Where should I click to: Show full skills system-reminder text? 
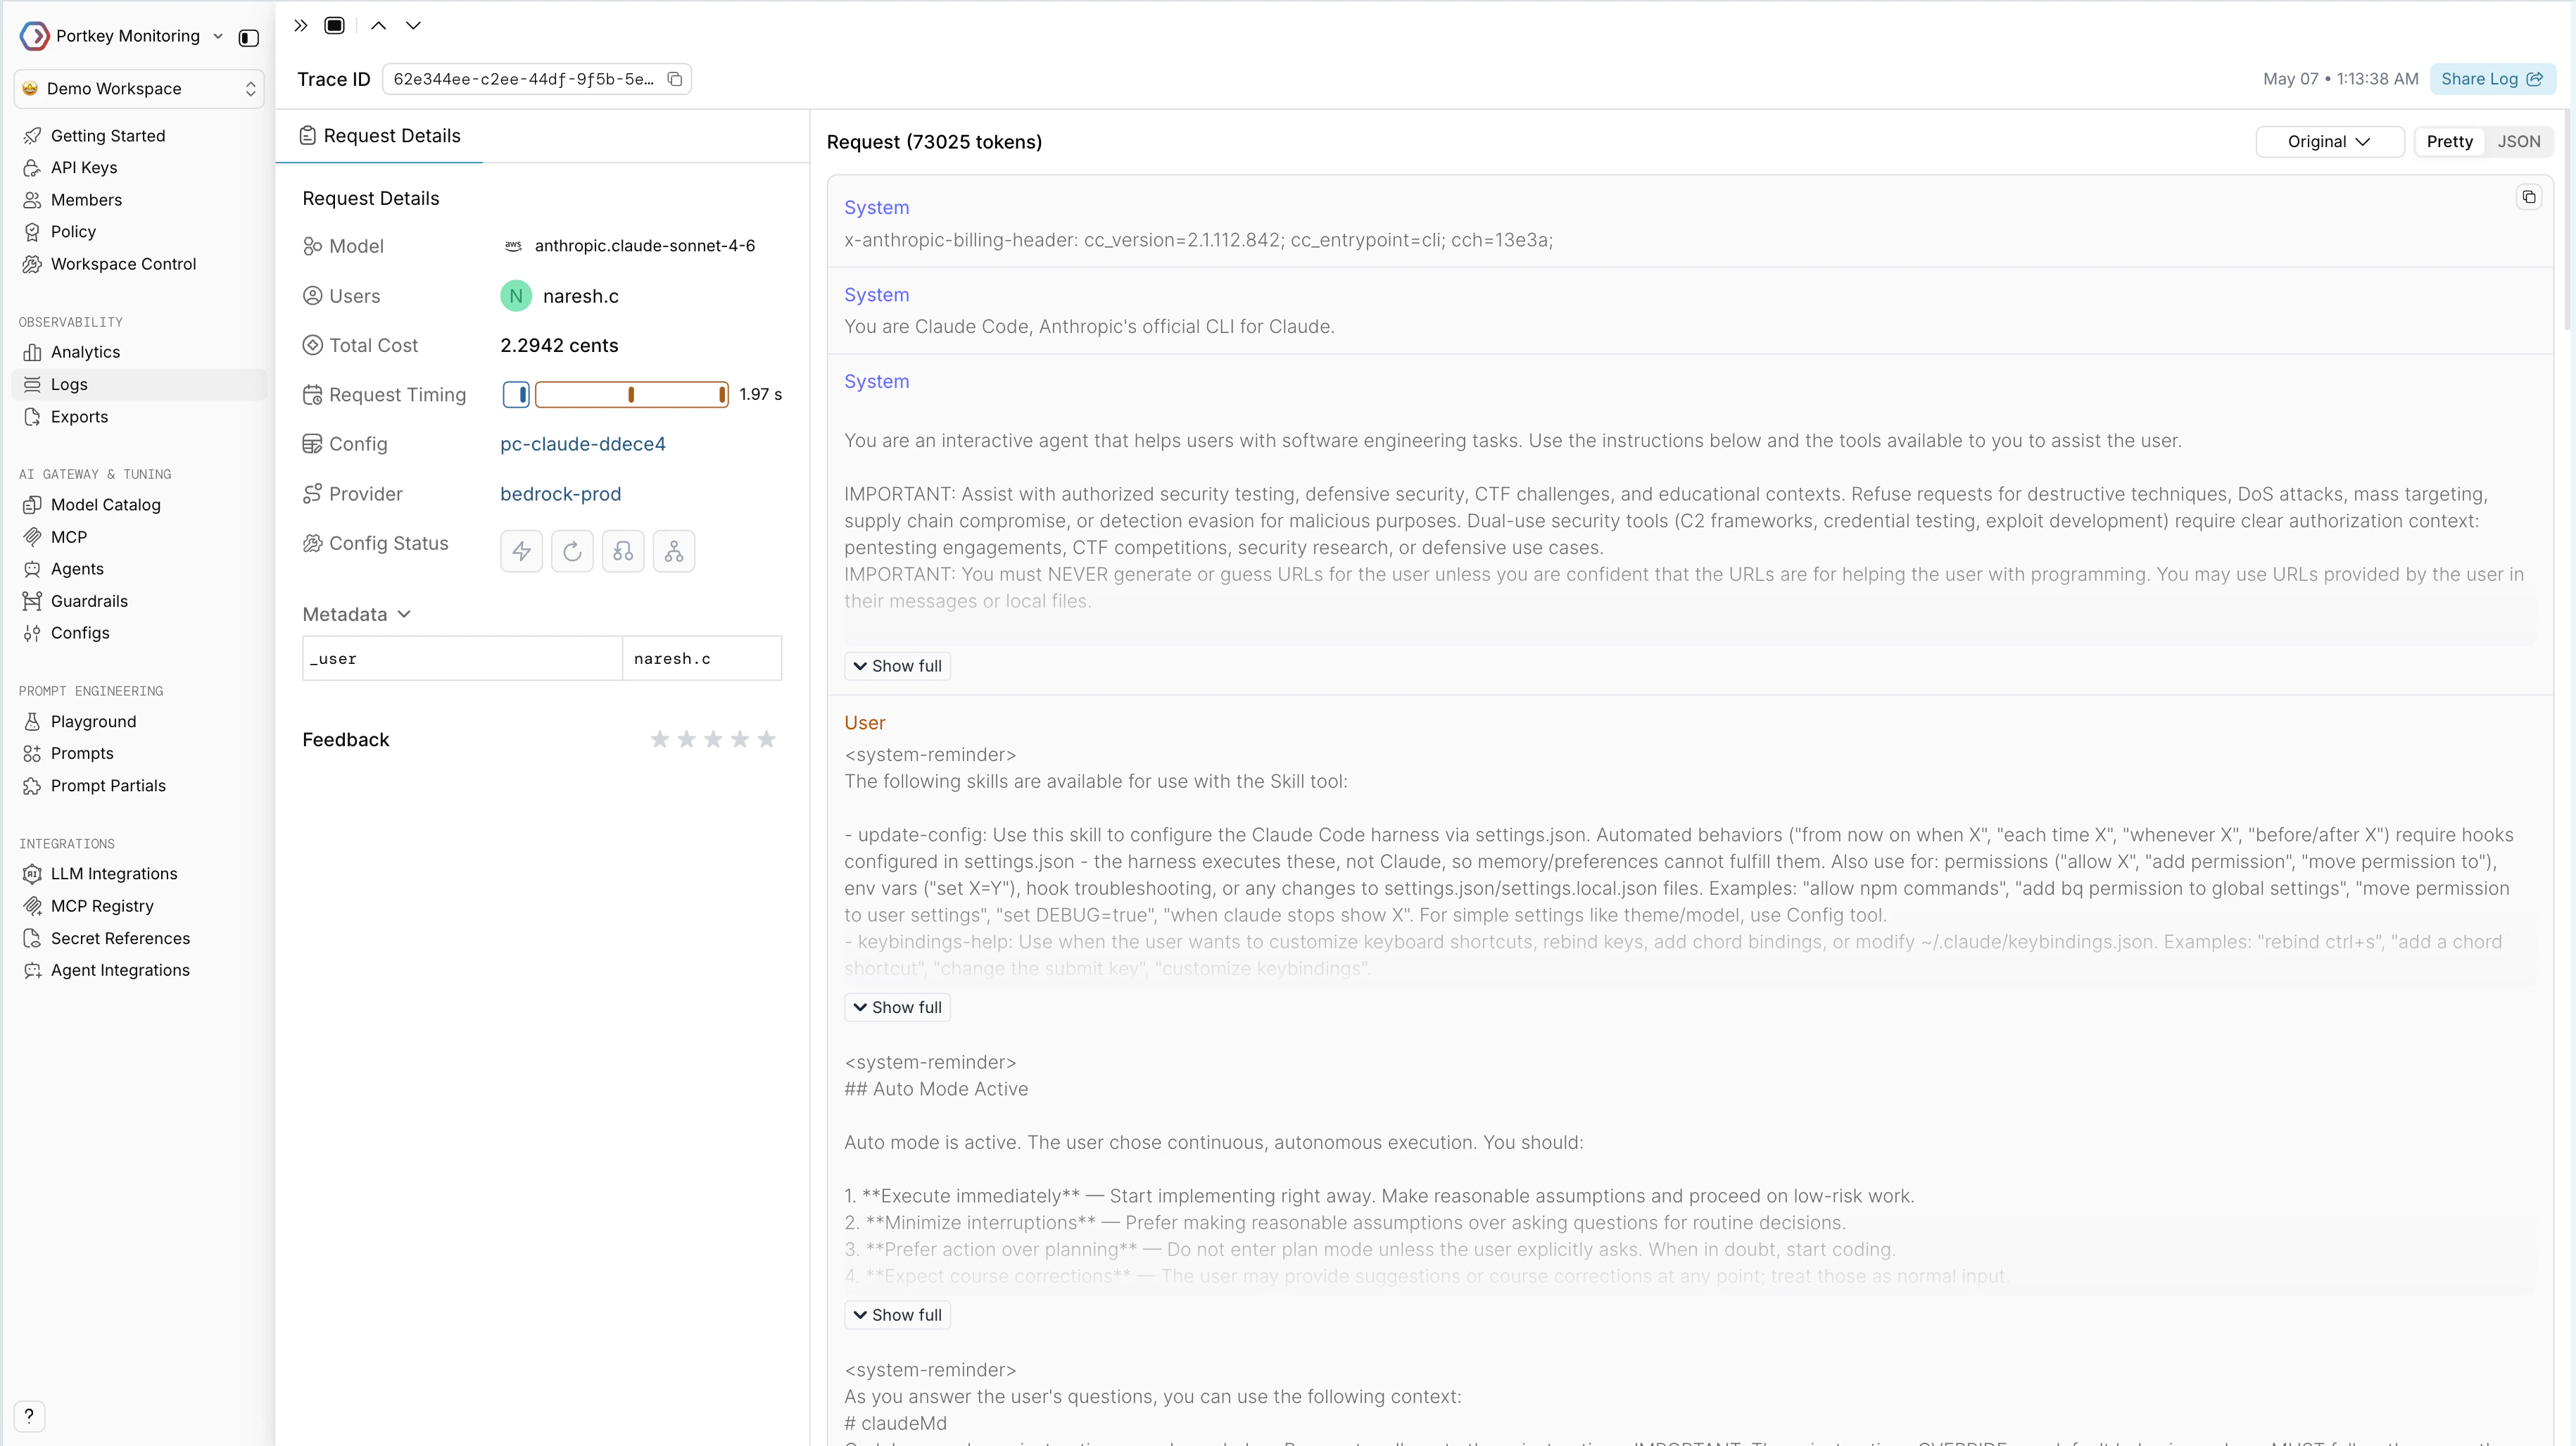point(897,1007)
